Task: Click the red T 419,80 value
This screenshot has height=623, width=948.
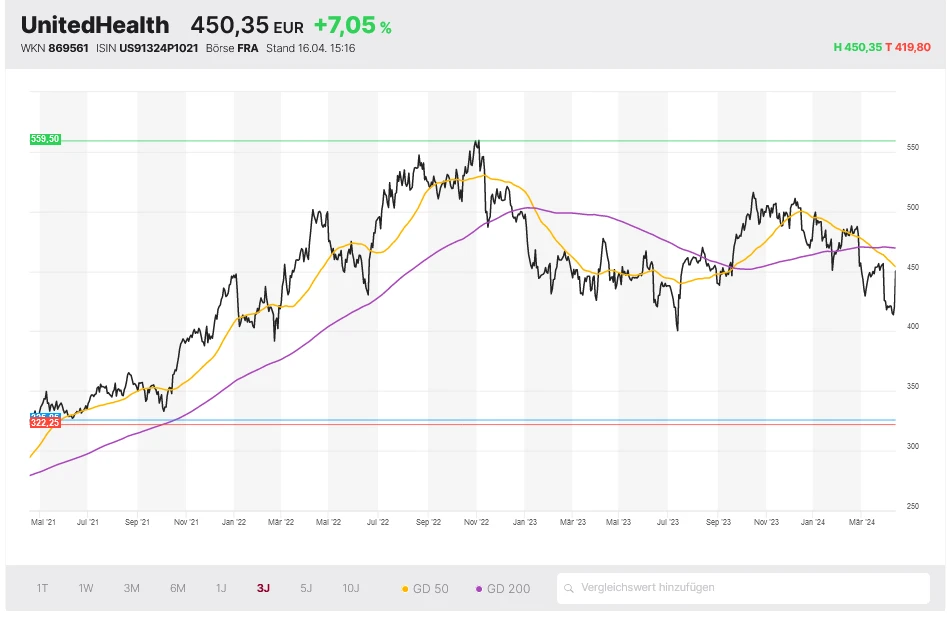Action: (909, 47)
